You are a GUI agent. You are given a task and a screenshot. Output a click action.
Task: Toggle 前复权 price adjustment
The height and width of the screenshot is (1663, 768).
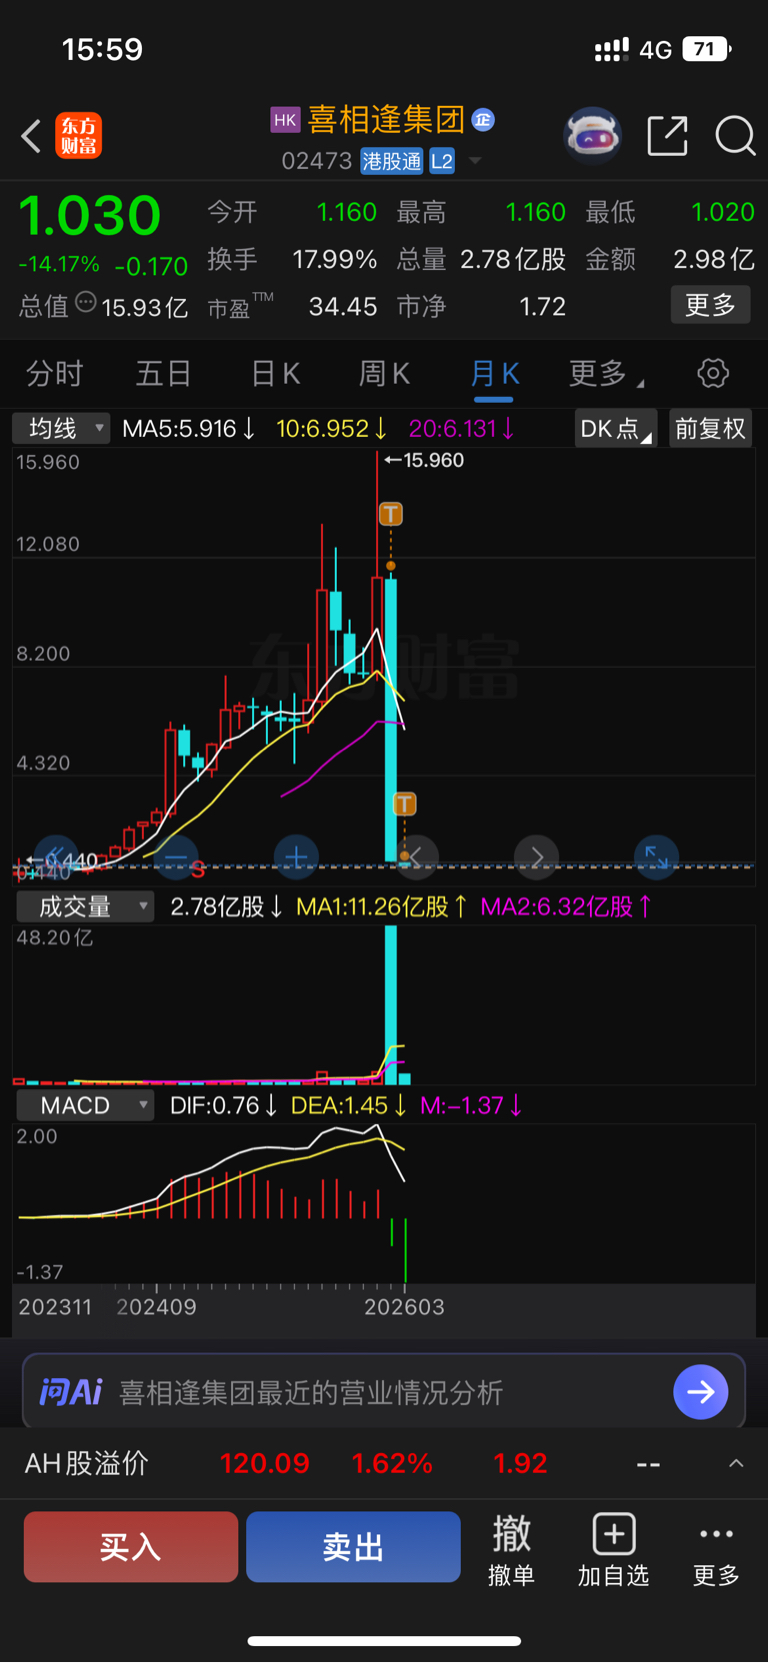tap(710, 429)
